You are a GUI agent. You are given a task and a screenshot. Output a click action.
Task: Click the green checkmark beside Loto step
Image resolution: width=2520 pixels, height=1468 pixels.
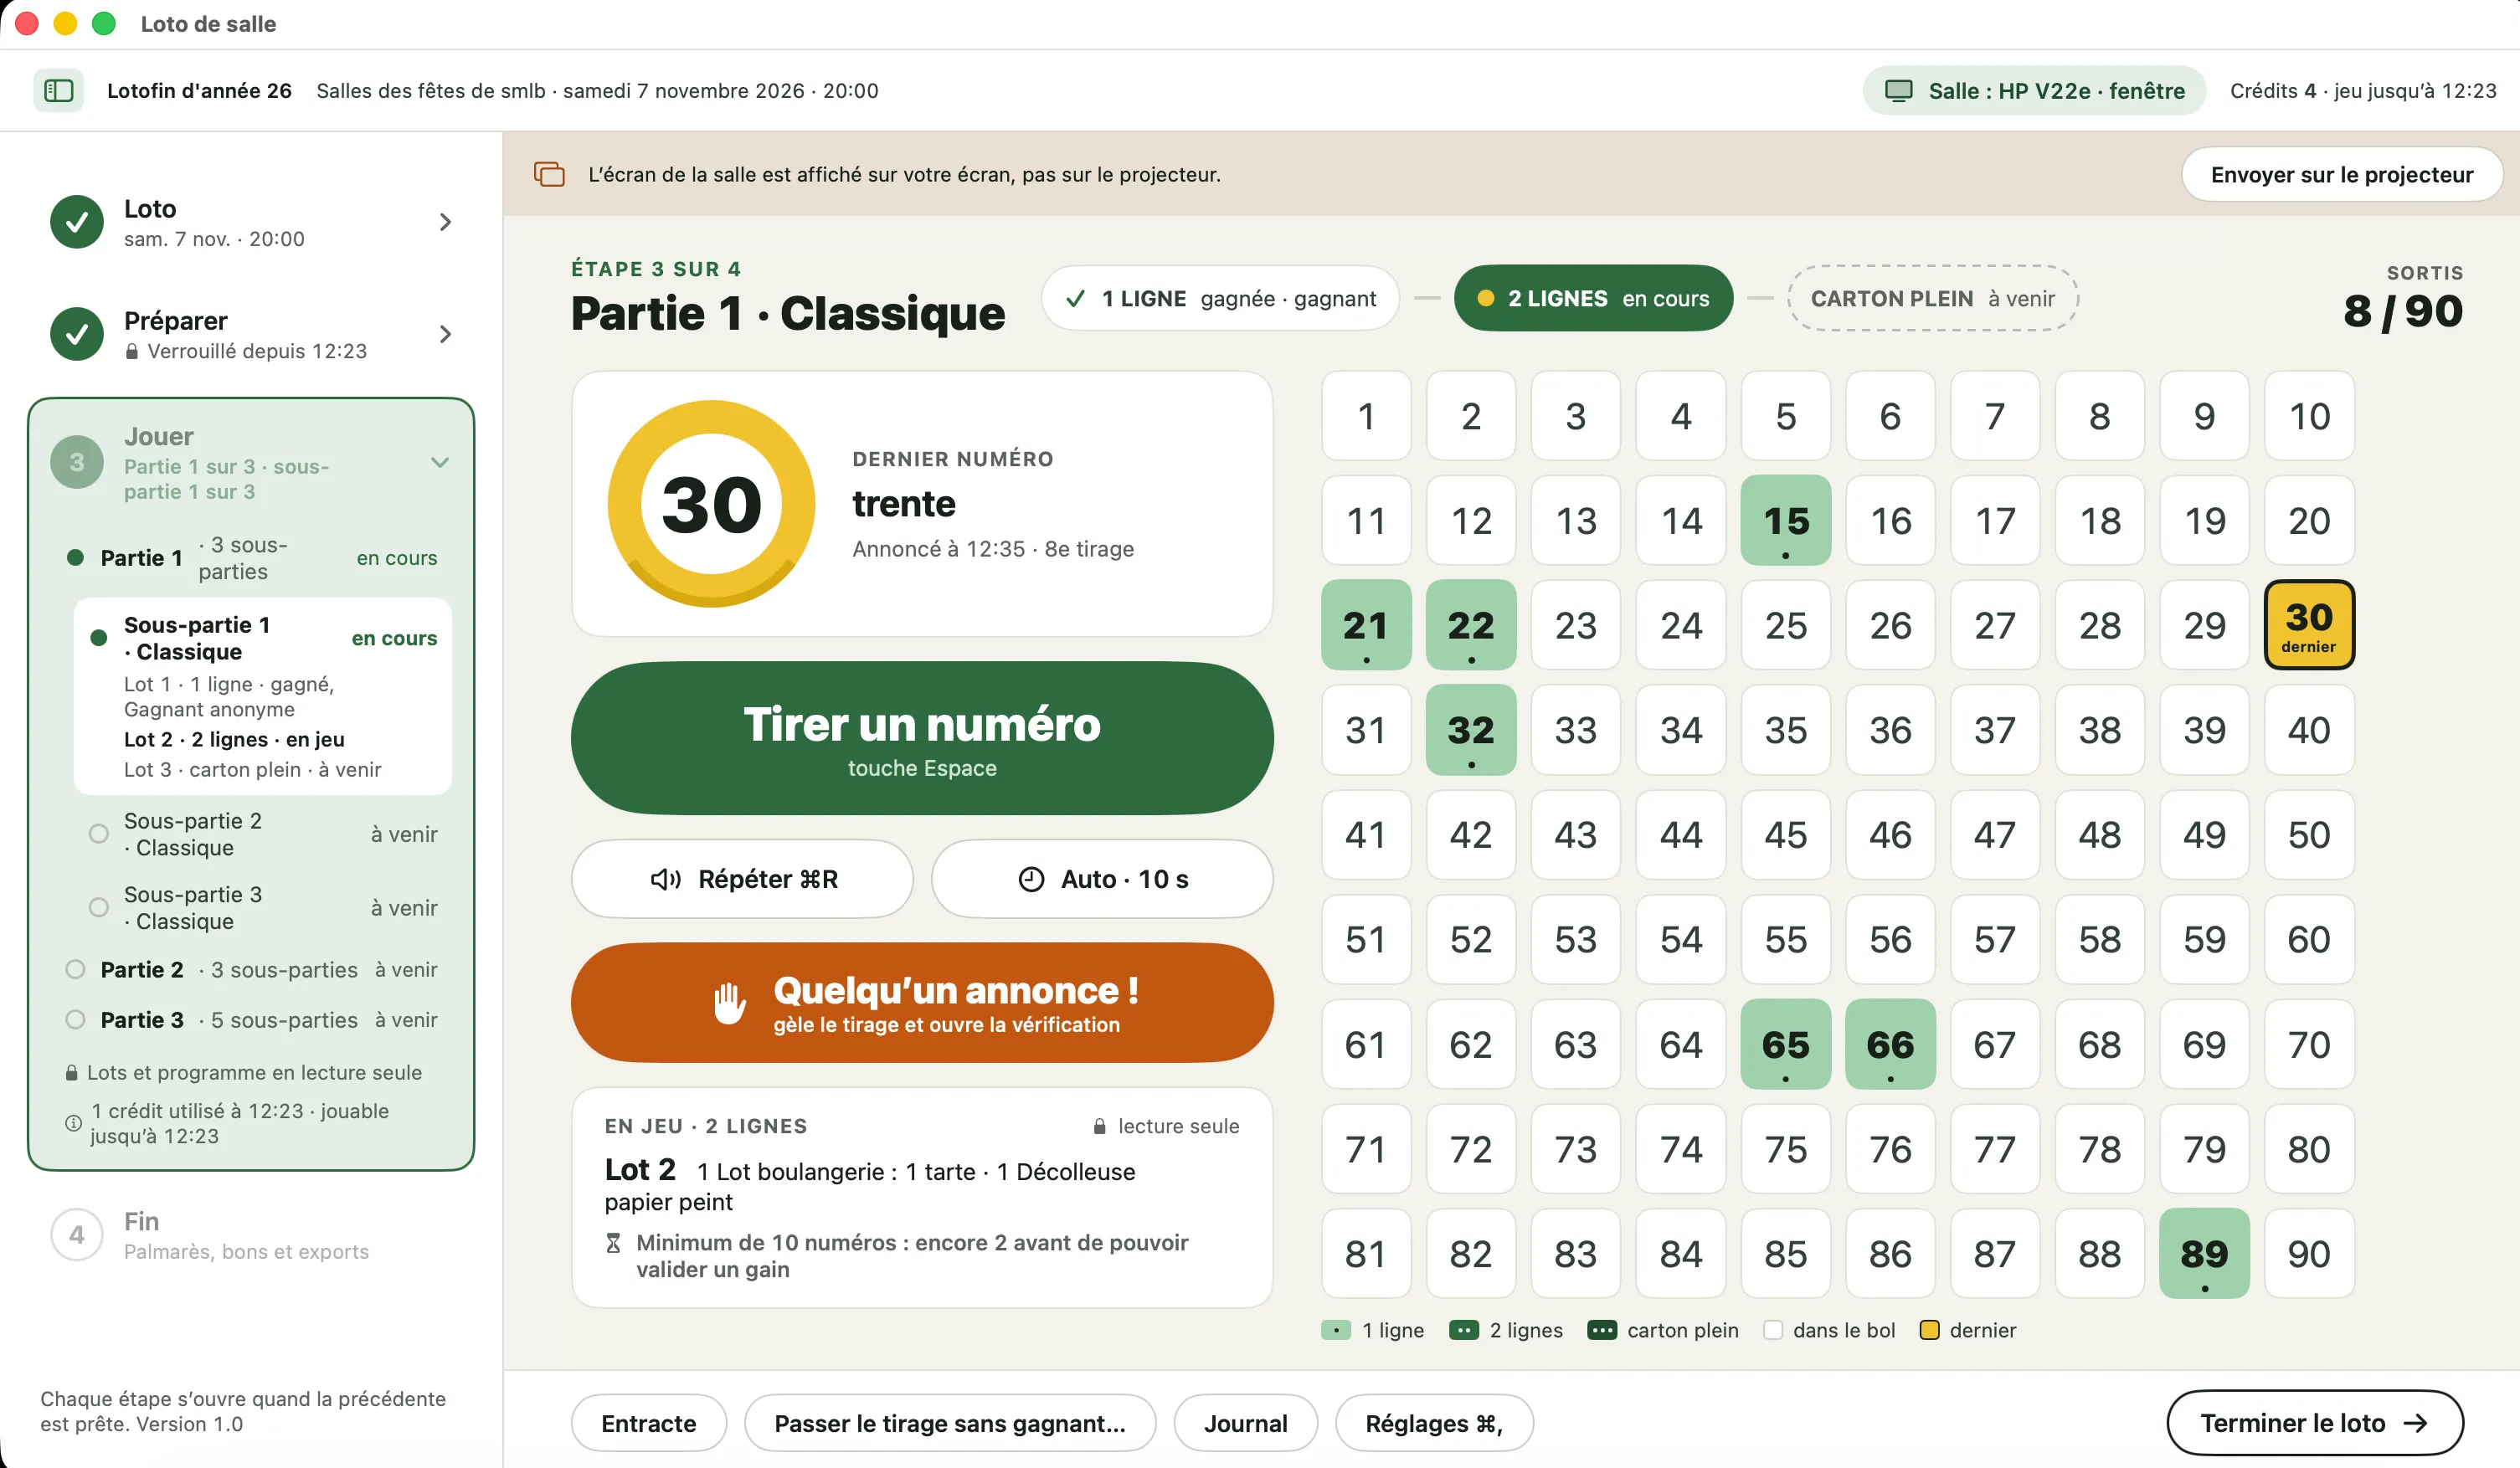point(77,222)
